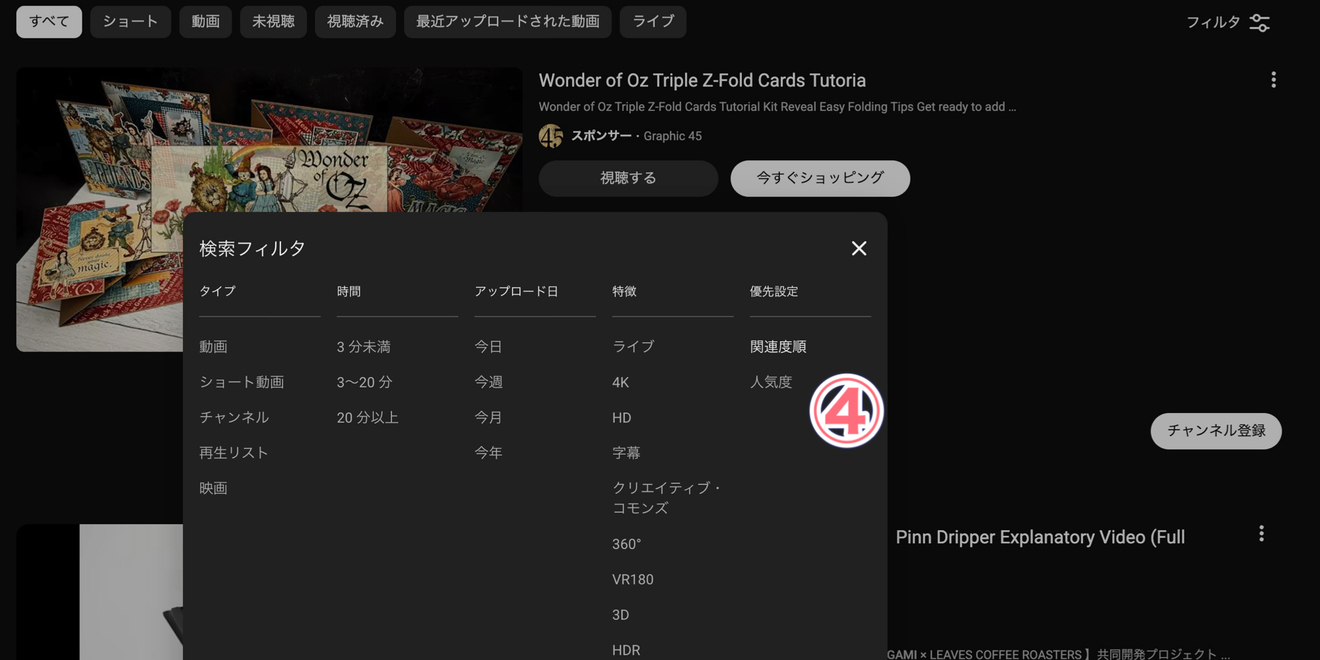
Task: Filter by type 動画 in the dialog
Action: (x=213, y=347)
